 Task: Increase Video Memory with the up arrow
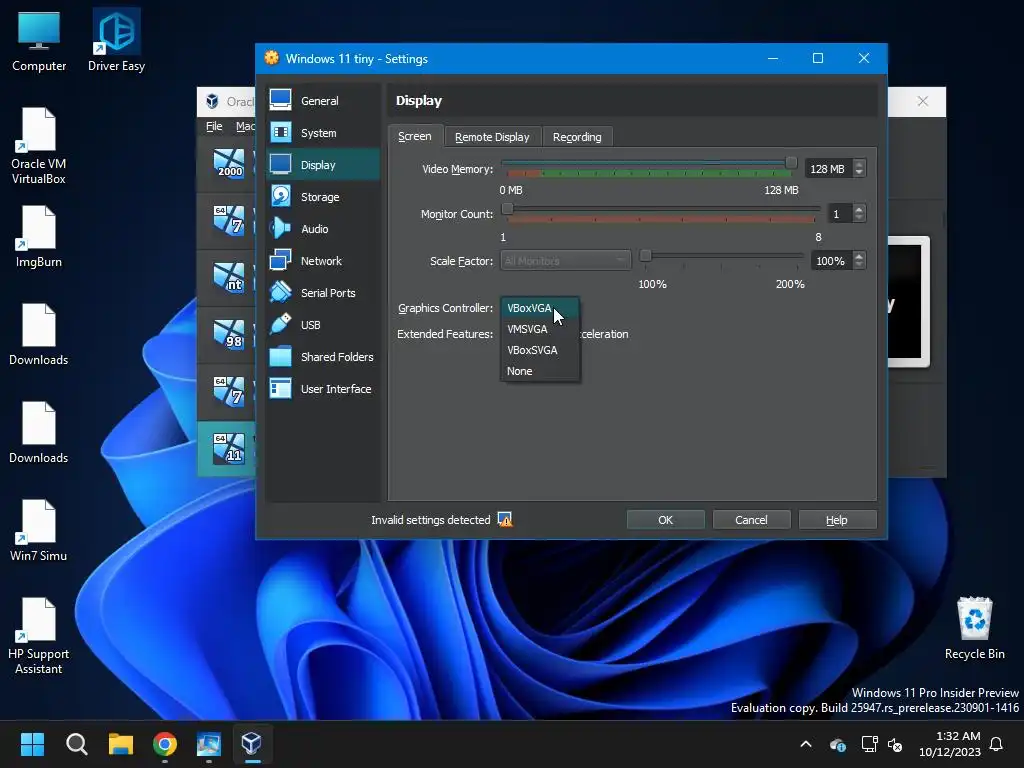(859, 165)
